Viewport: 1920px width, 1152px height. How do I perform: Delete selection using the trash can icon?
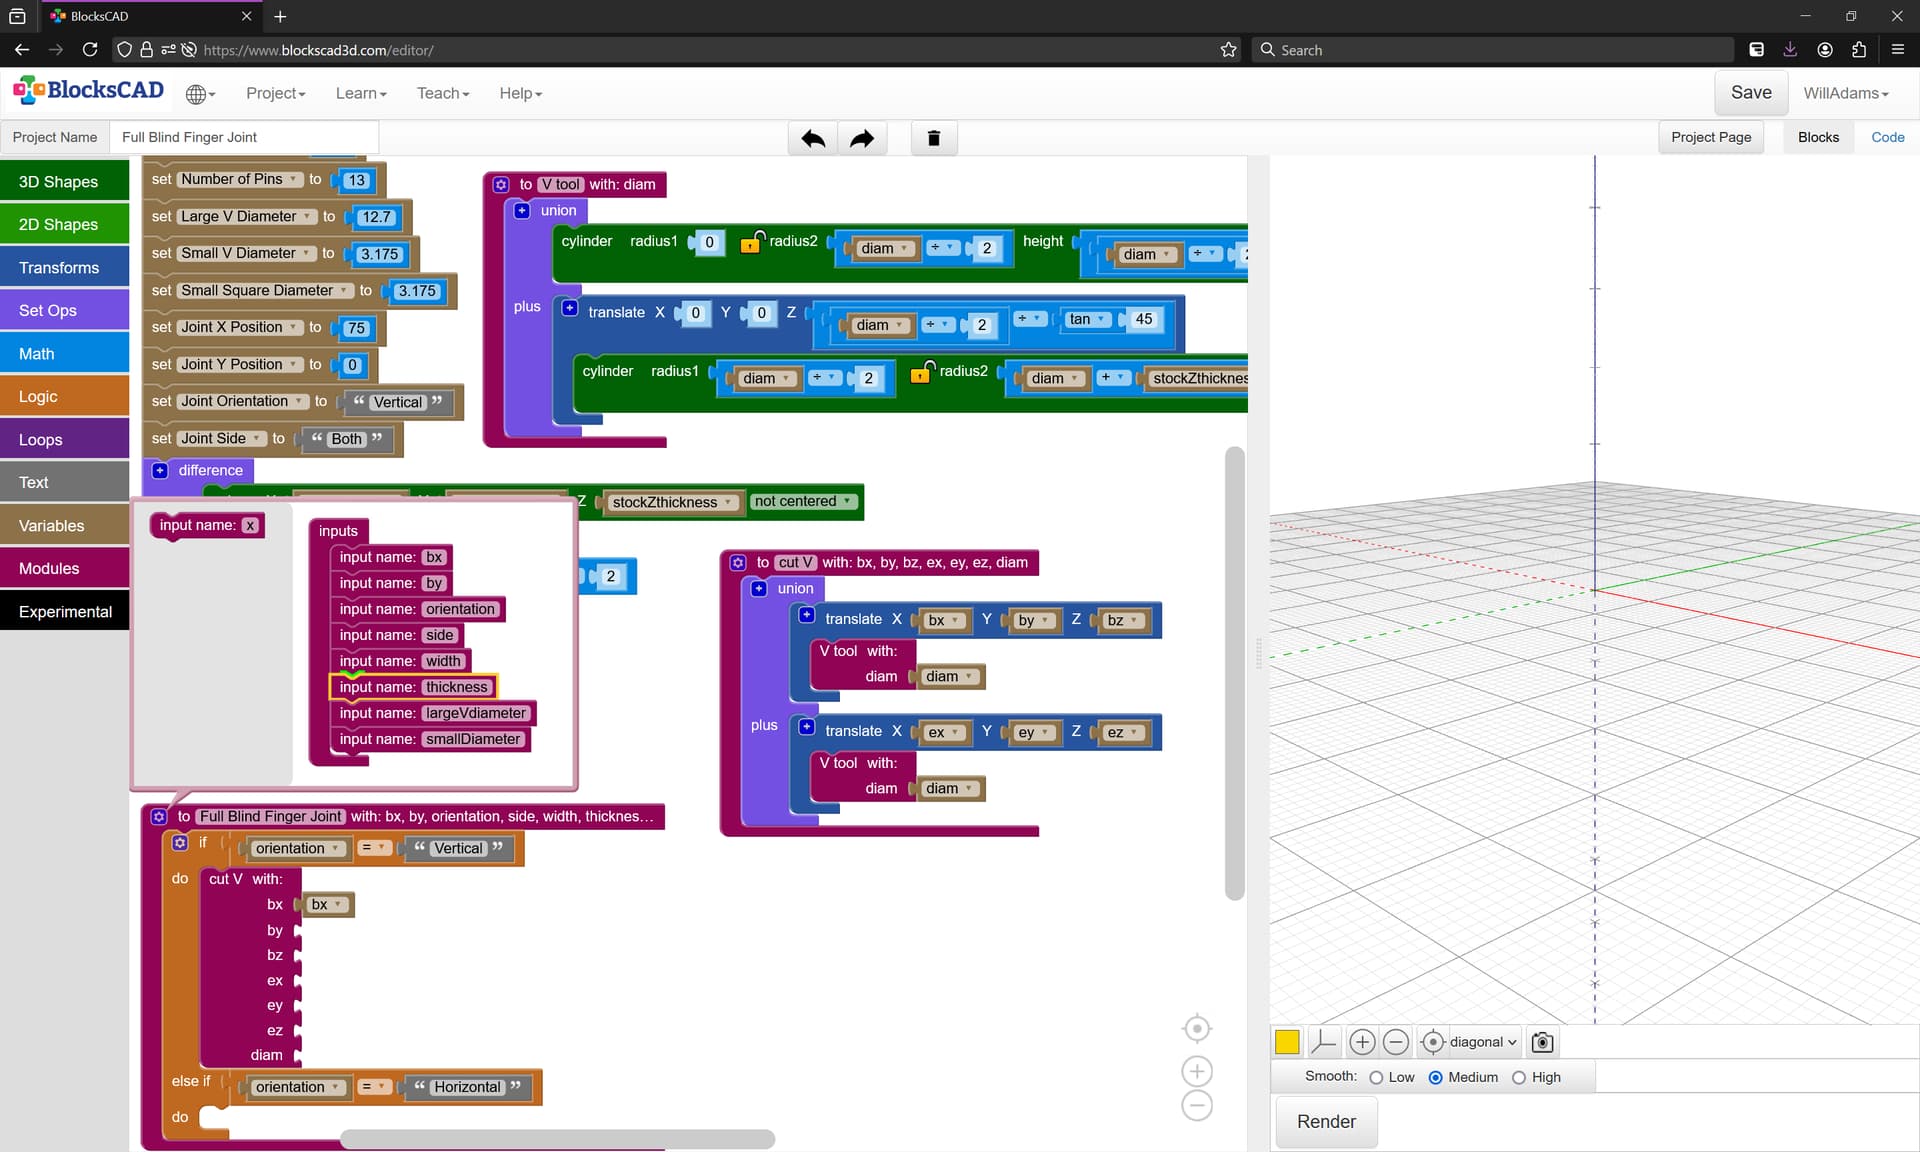(x=934, y=138)
